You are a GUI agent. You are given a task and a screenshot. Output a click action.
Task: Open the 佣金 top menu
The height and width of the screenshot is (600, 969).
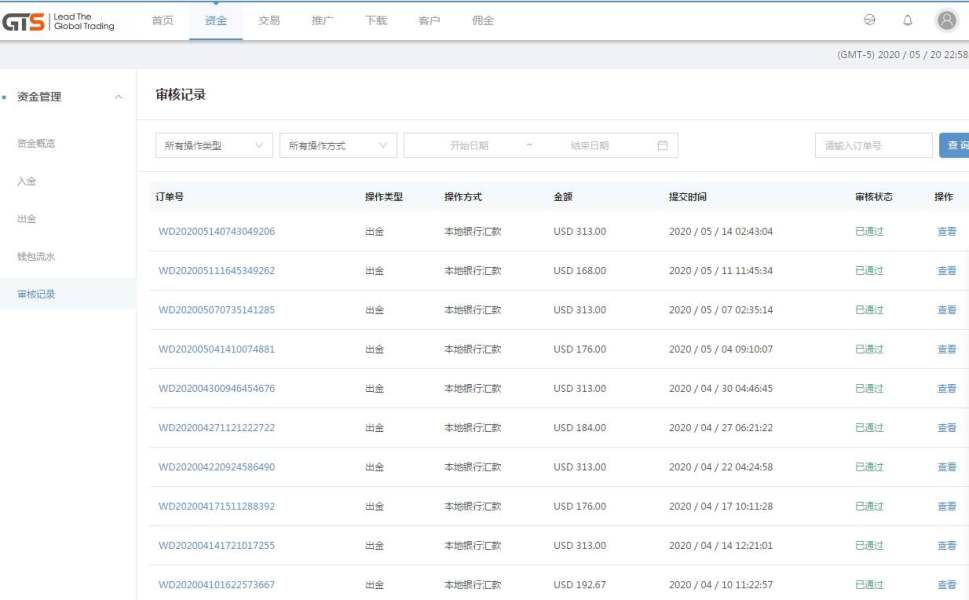[x=482, y=20]
